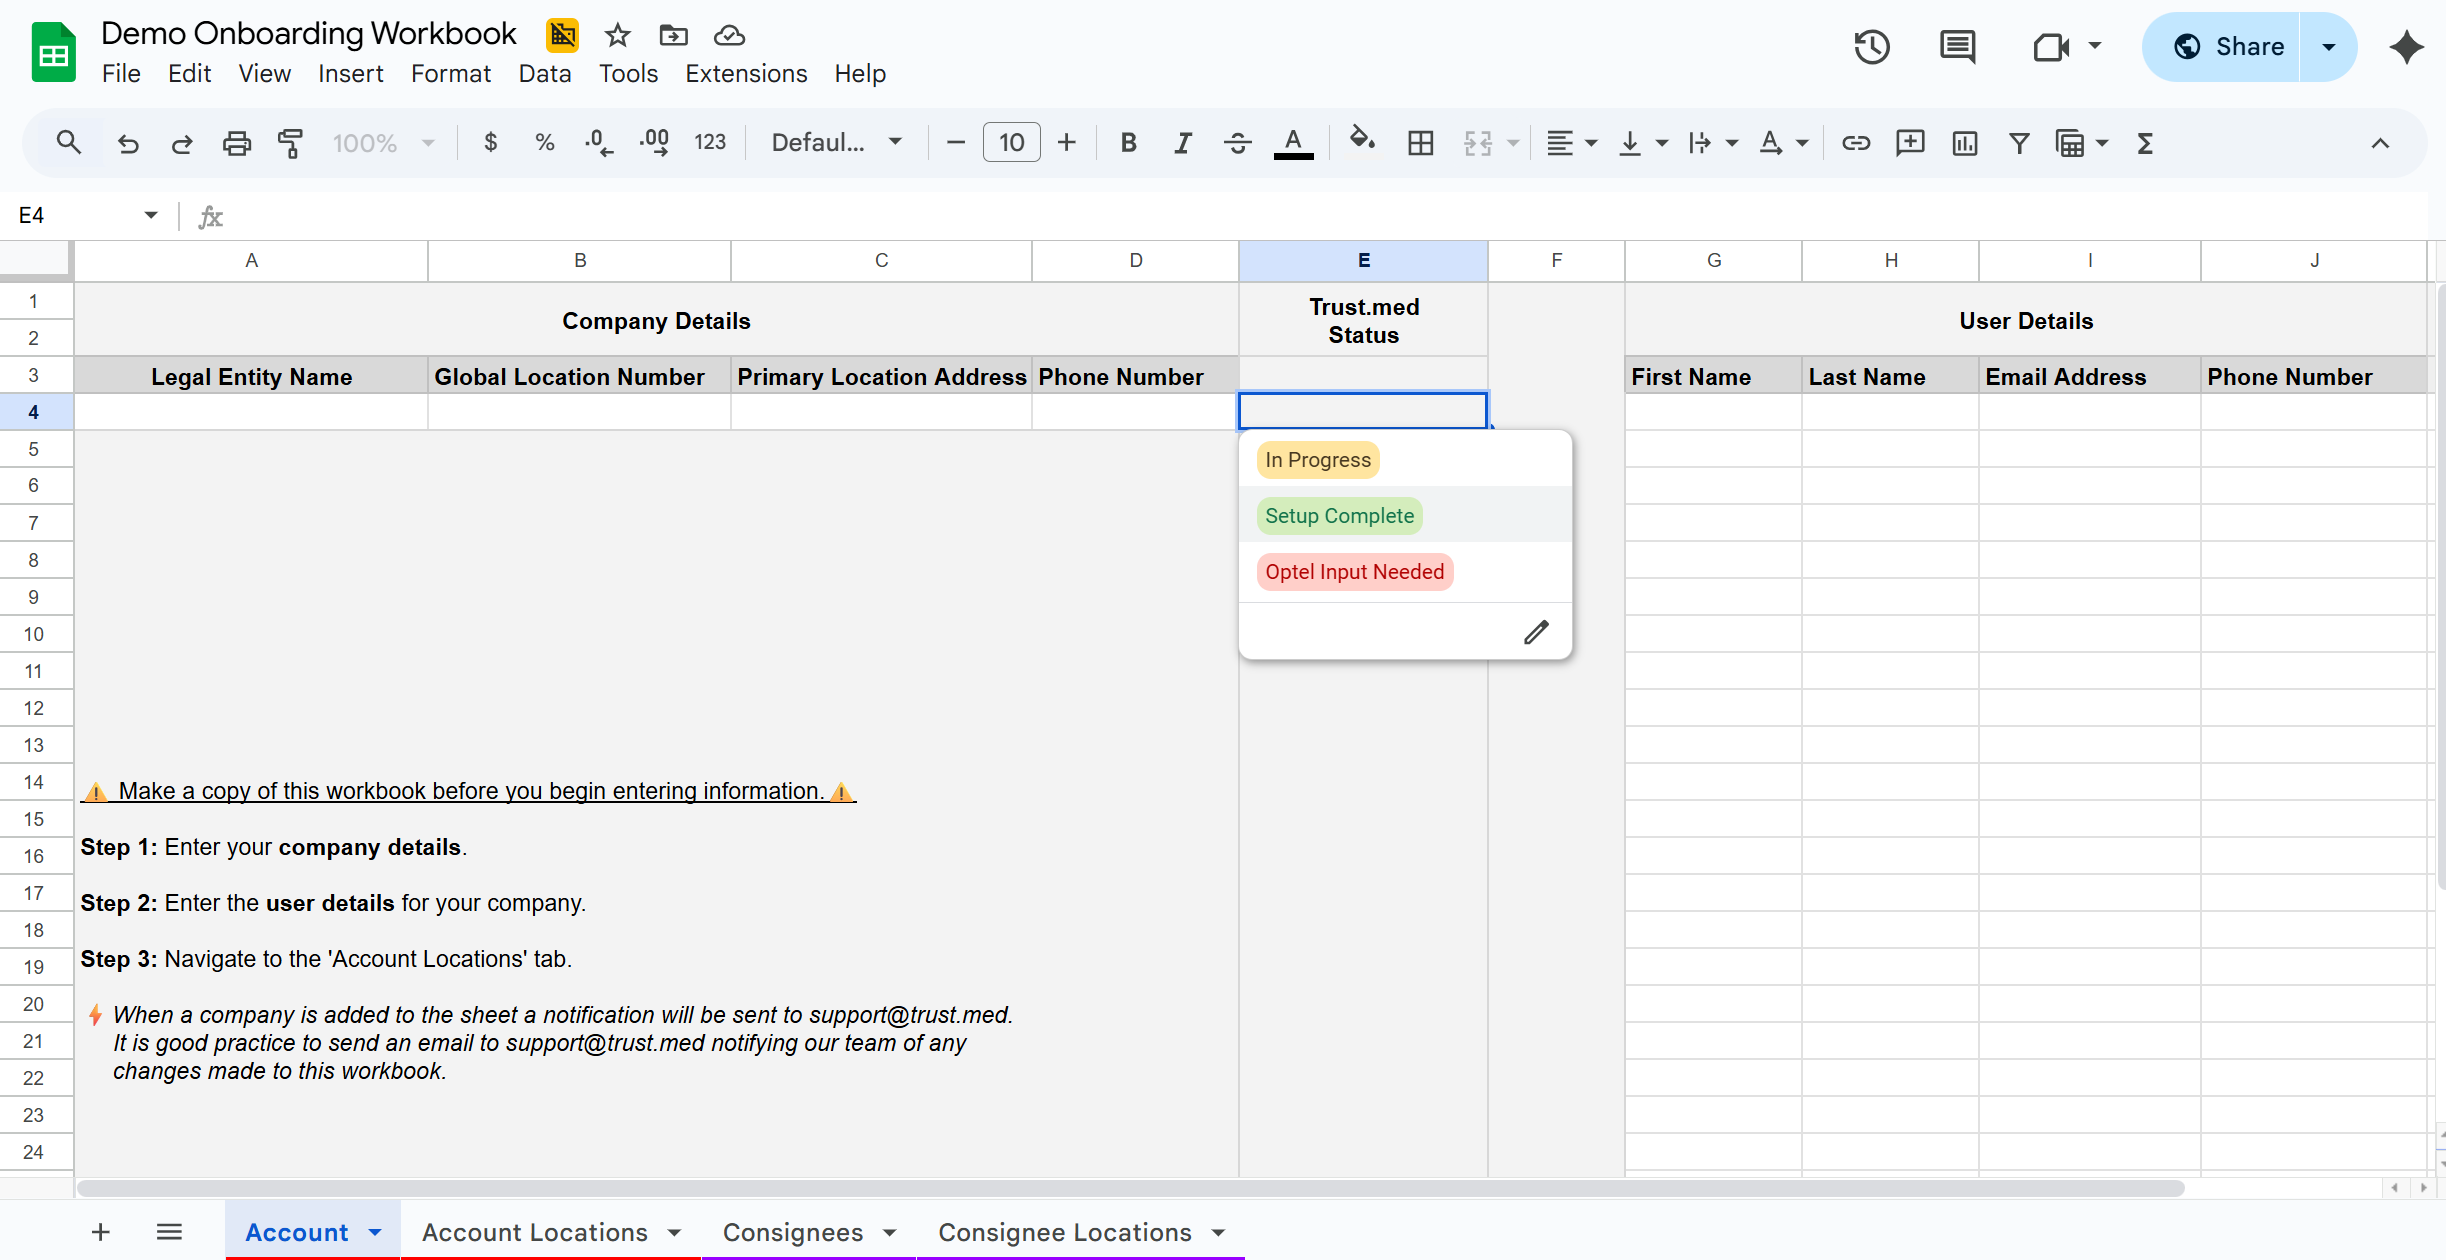The height and width of the screenshot is (1260, 2446).
Task: Decrease decimal places
Action: pos(598,143)
